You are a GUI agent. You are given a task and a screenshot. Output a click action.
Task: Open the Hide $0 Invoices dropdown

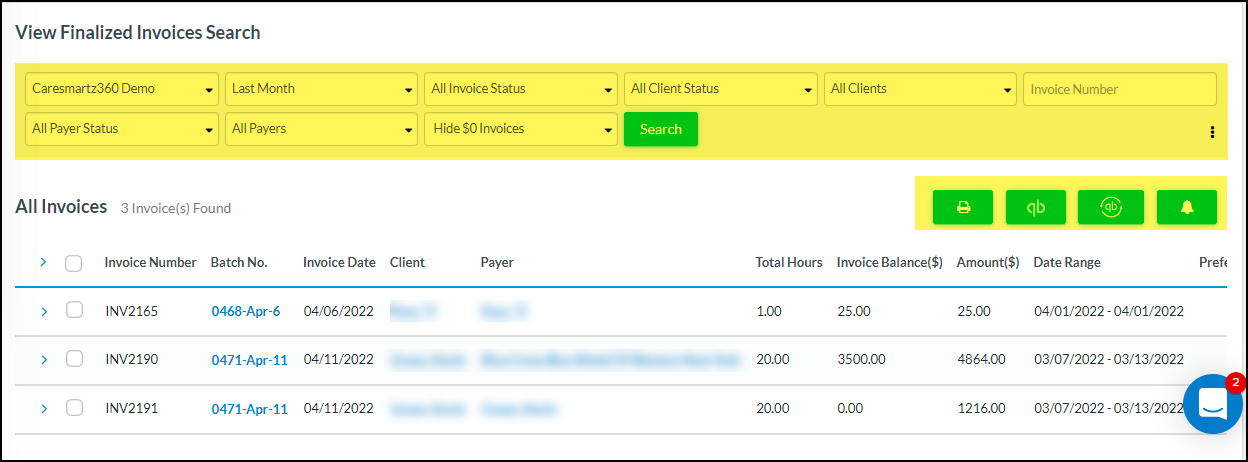click(x=520, y=129)
